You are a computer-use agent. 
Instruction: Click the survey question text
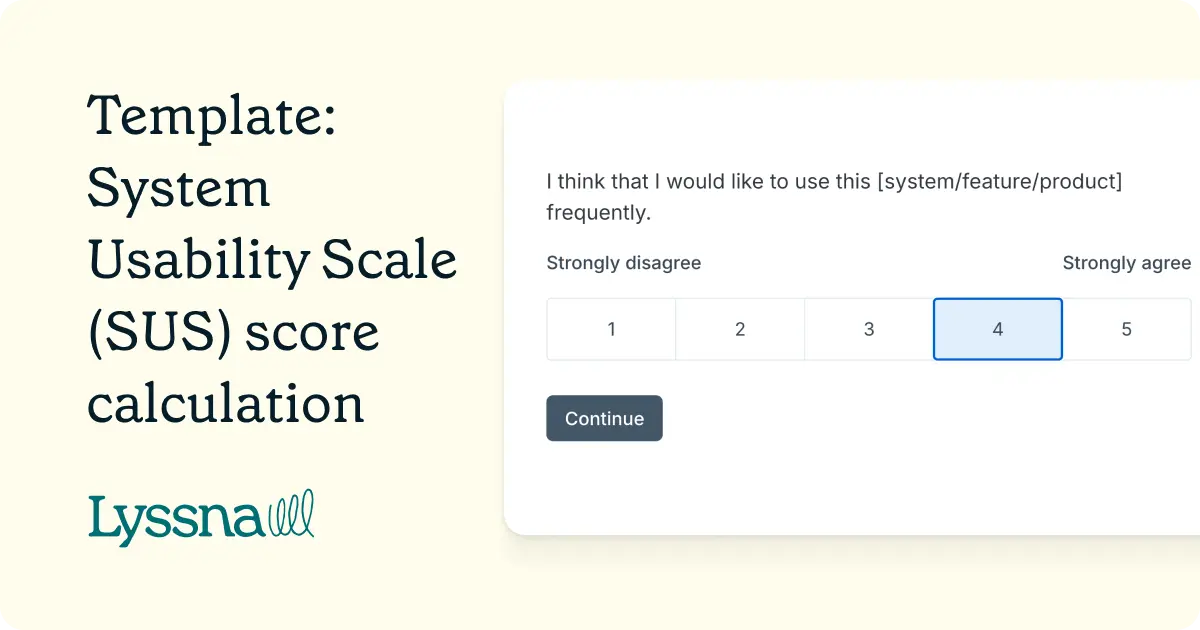(x=833, y=196)
